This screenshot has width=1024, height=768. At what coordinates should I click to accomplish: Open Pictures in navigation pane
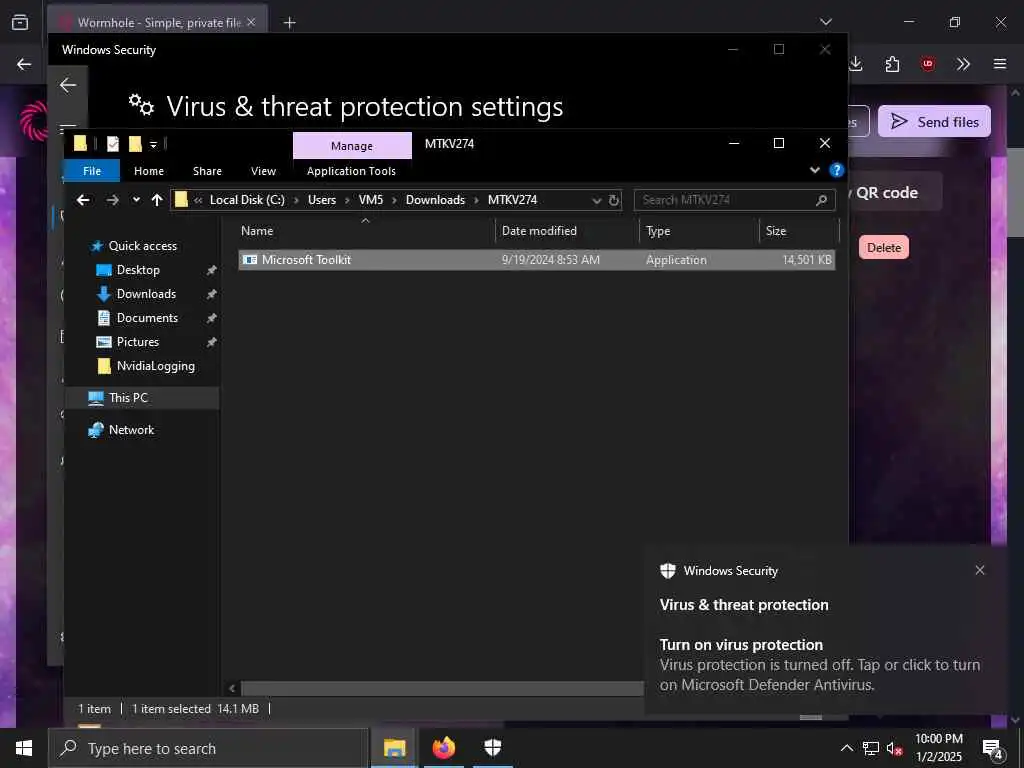(137, 342)
